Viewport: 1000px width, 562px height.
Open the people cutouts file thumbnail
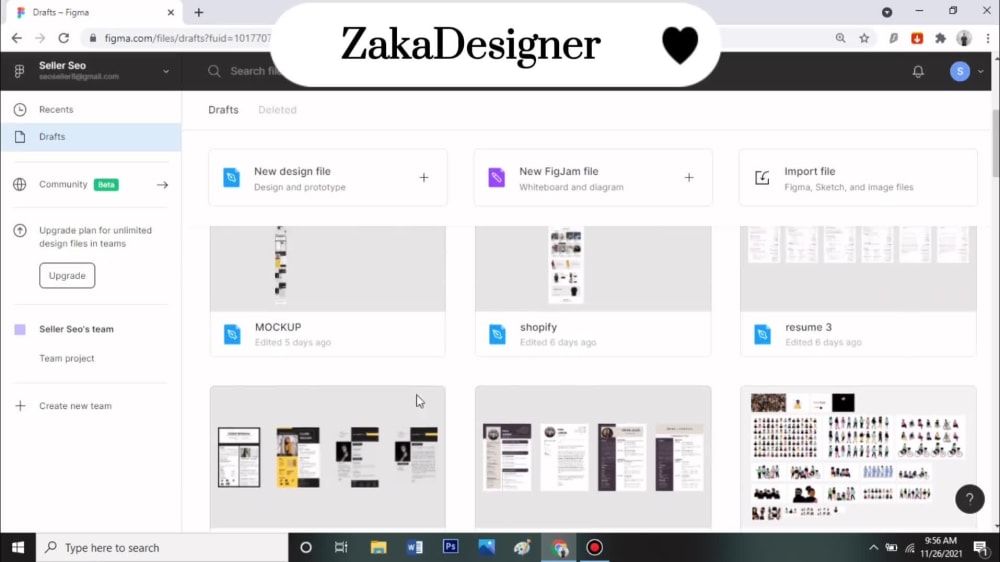(x=858, y=457)
